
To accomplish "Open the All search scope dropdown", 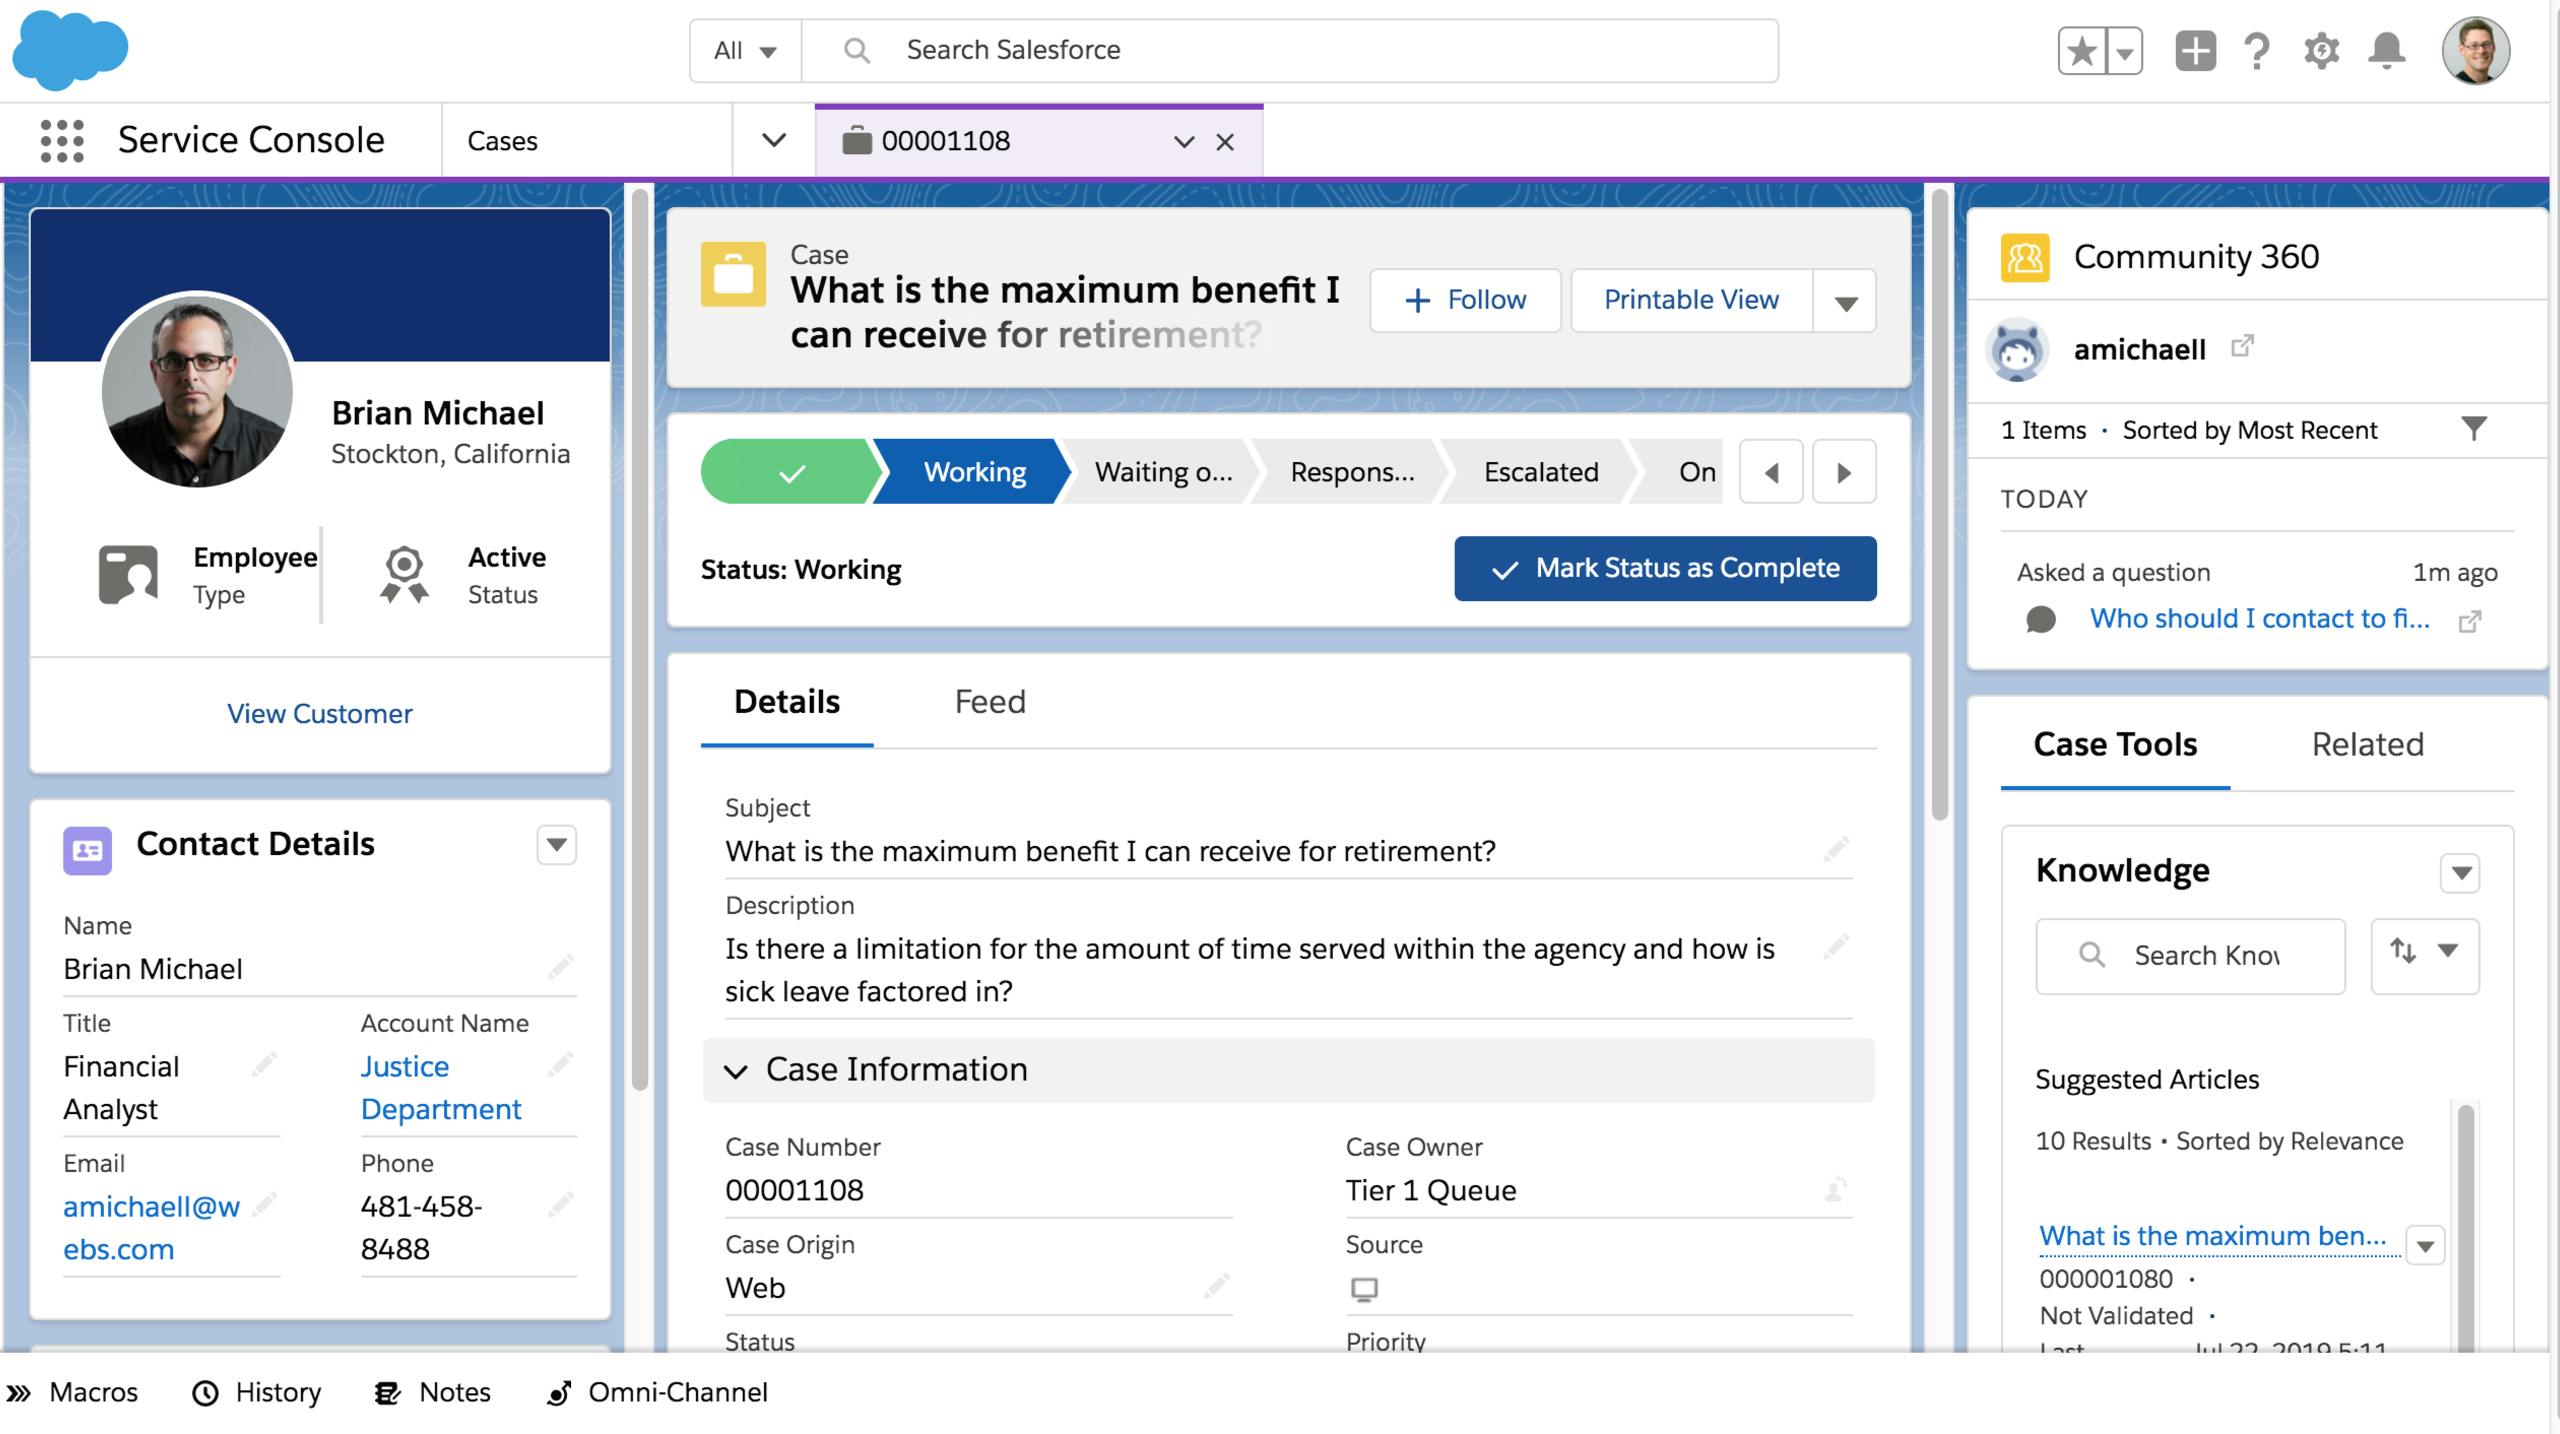I will point(745,50).
